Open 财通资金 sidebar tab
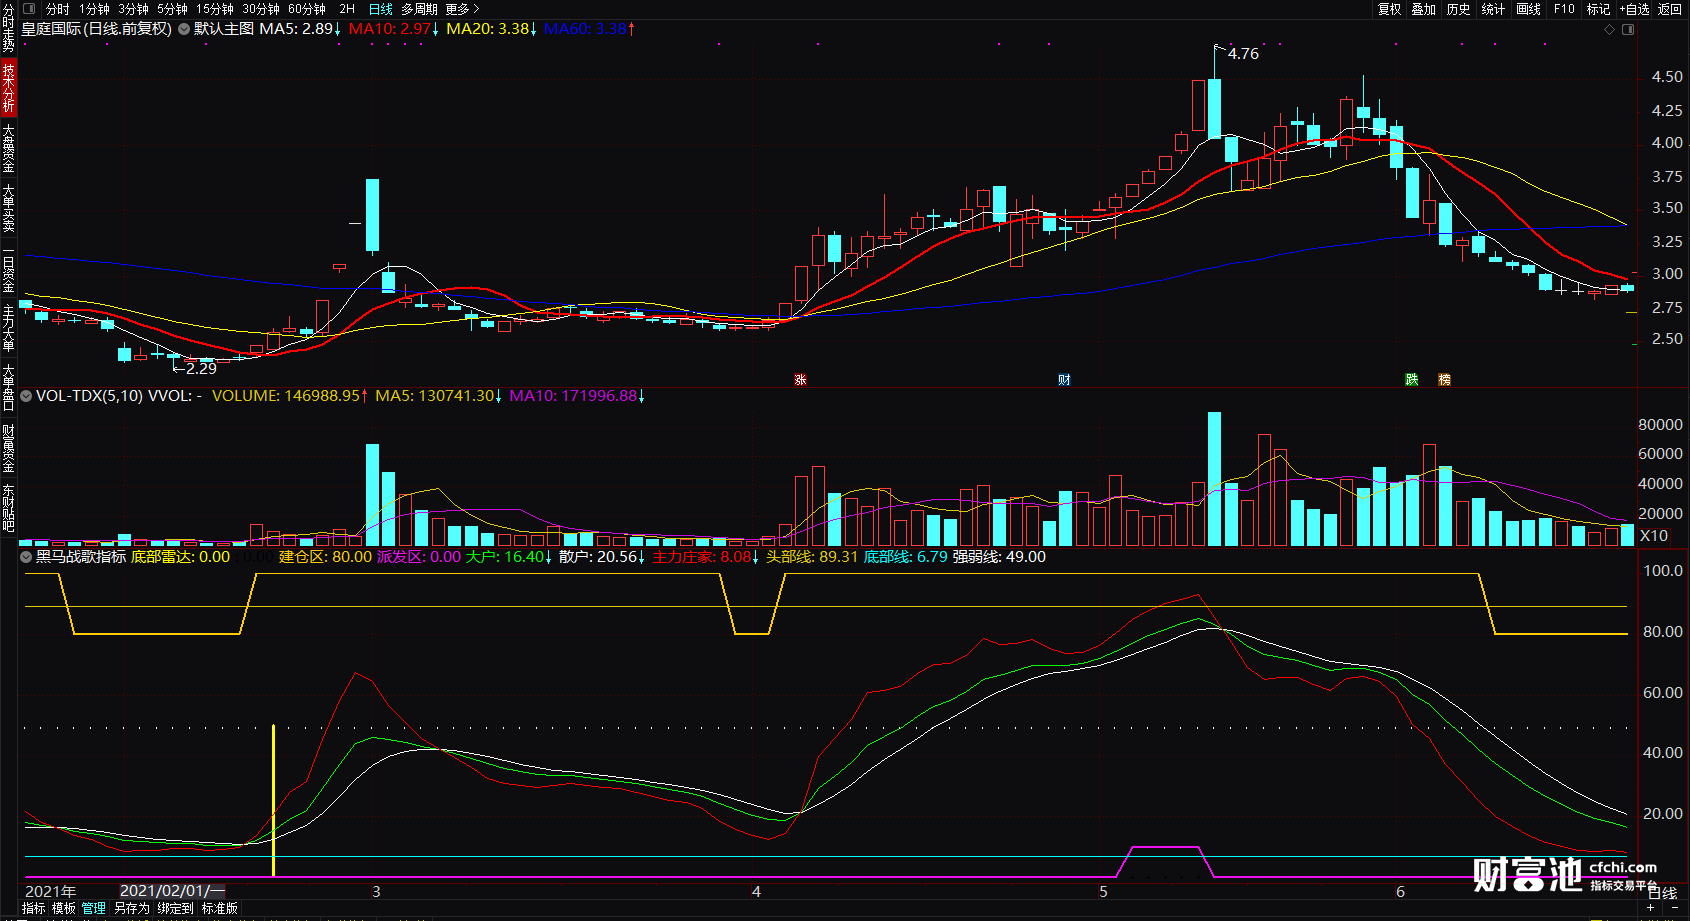 tap(8, 448)
